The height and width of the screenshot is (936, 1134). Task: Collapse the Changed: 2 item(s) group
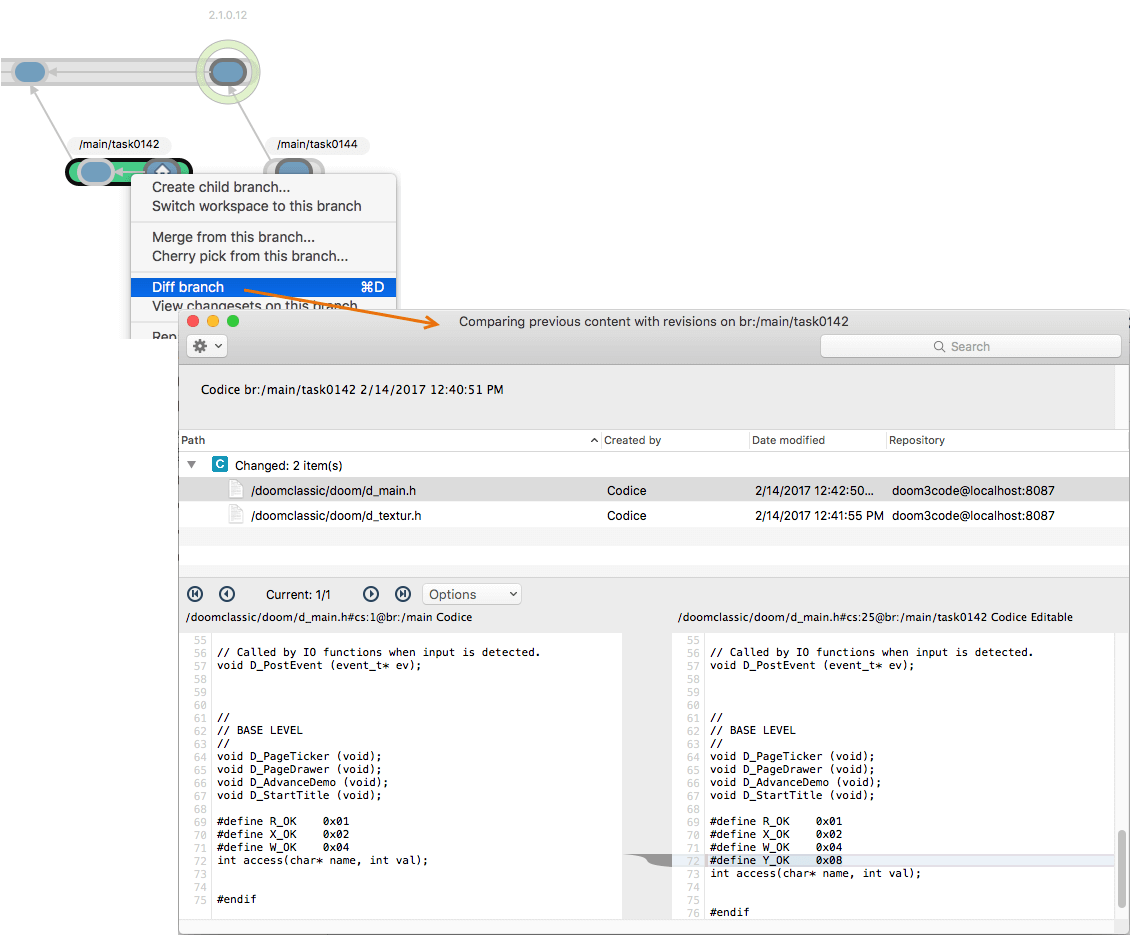pos(192,465)
